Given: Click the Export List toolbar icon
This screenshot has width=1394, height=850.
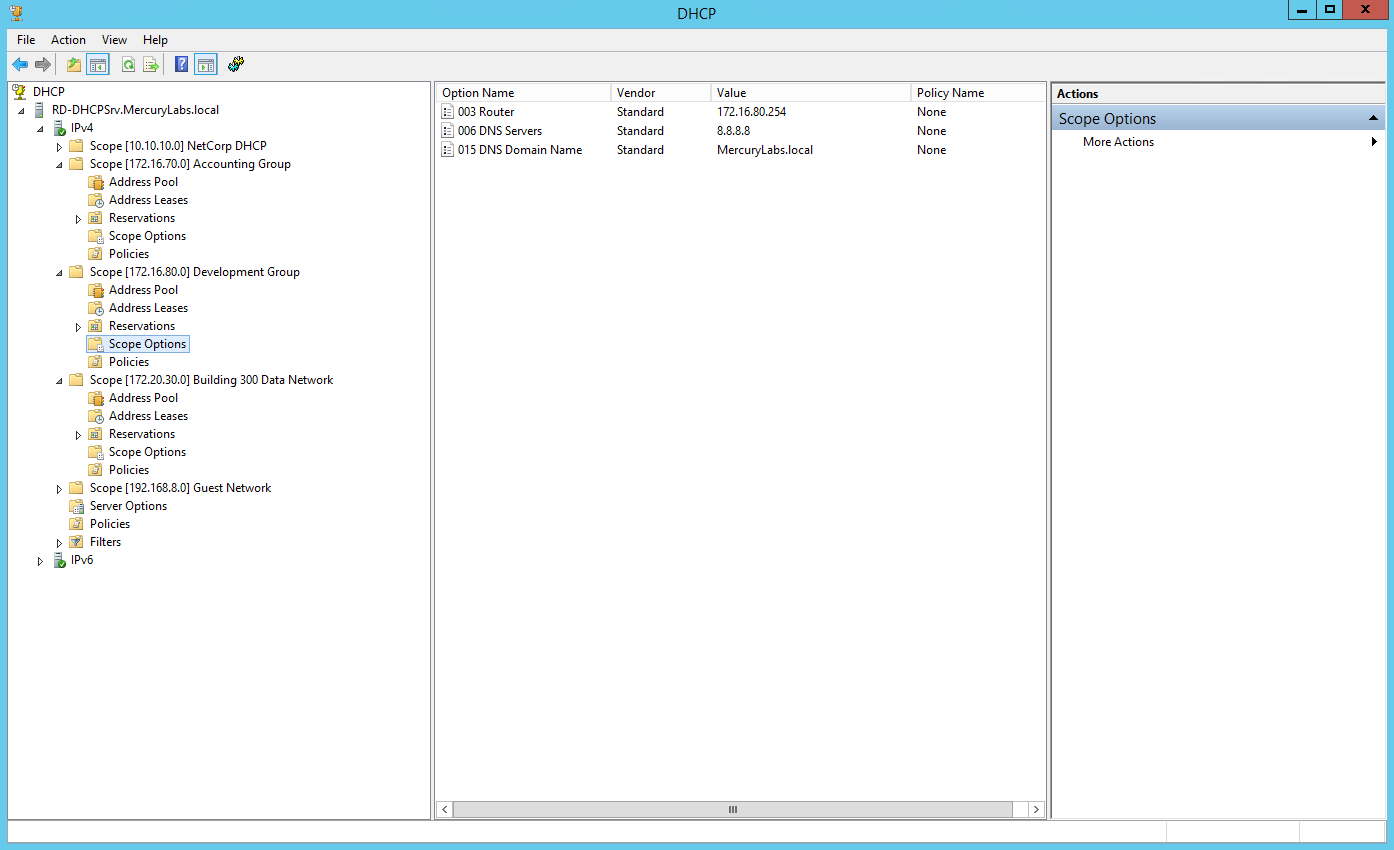Looking at the screenshot, I should [151, 65].
